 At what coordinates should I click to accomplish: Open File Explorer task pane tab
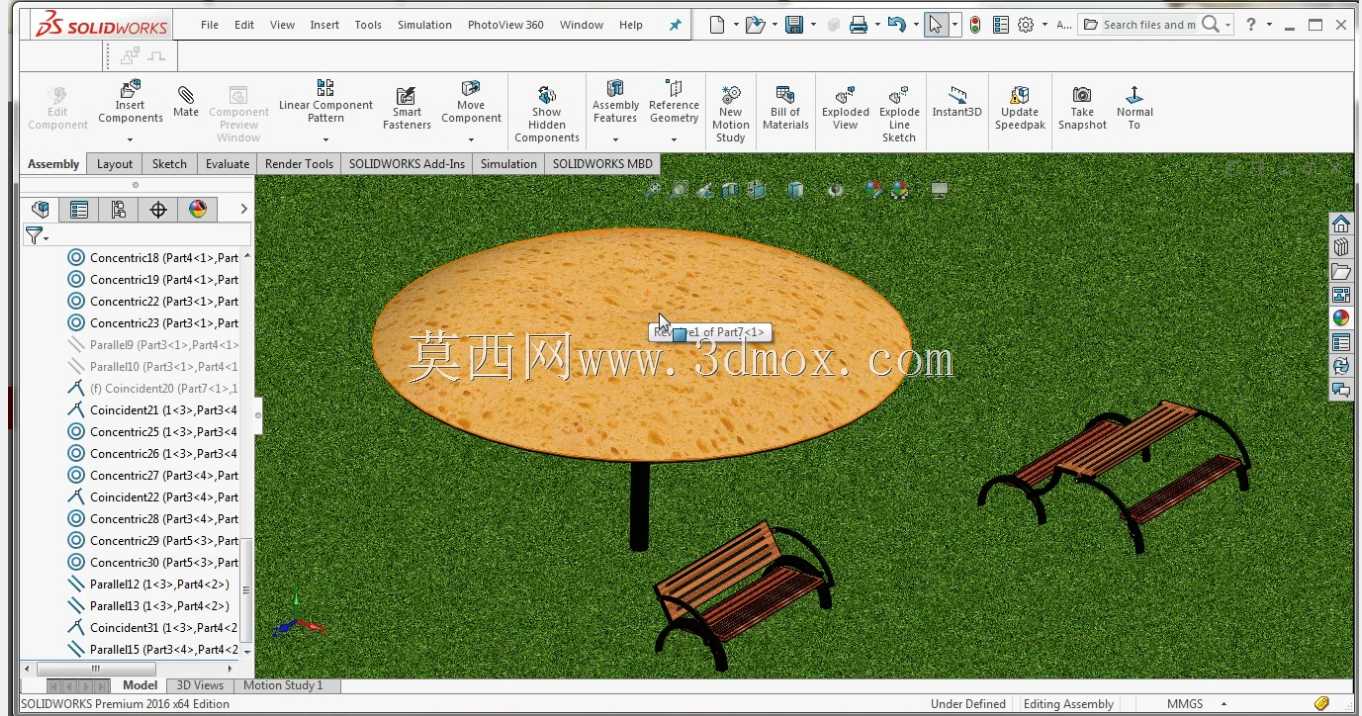point(1341,271)
